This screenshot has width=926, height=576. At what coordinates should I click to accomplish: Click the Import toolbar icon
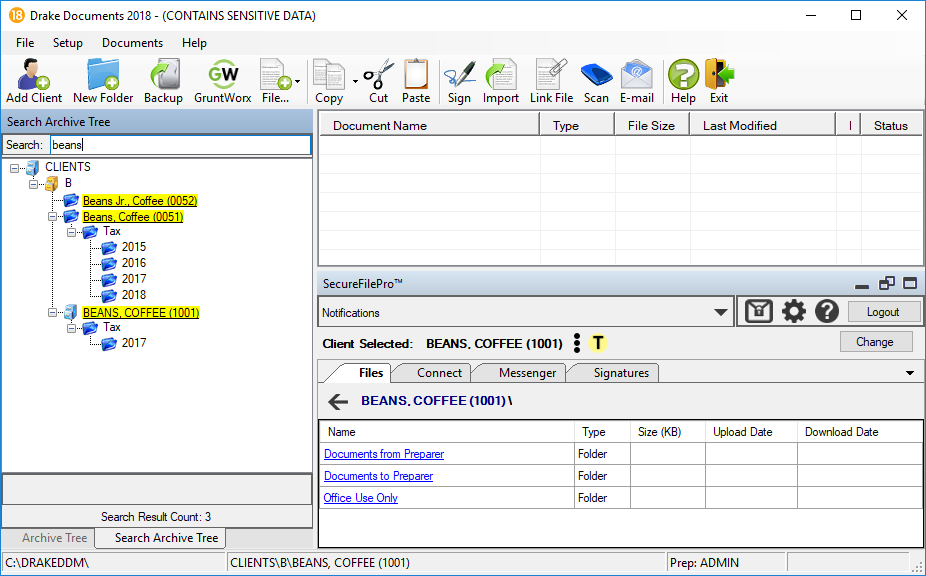pos(501,81)
